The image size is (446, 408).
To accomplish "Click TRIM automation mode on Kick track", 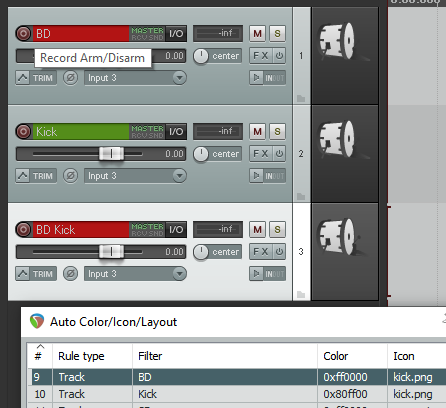I will (43, 176).
